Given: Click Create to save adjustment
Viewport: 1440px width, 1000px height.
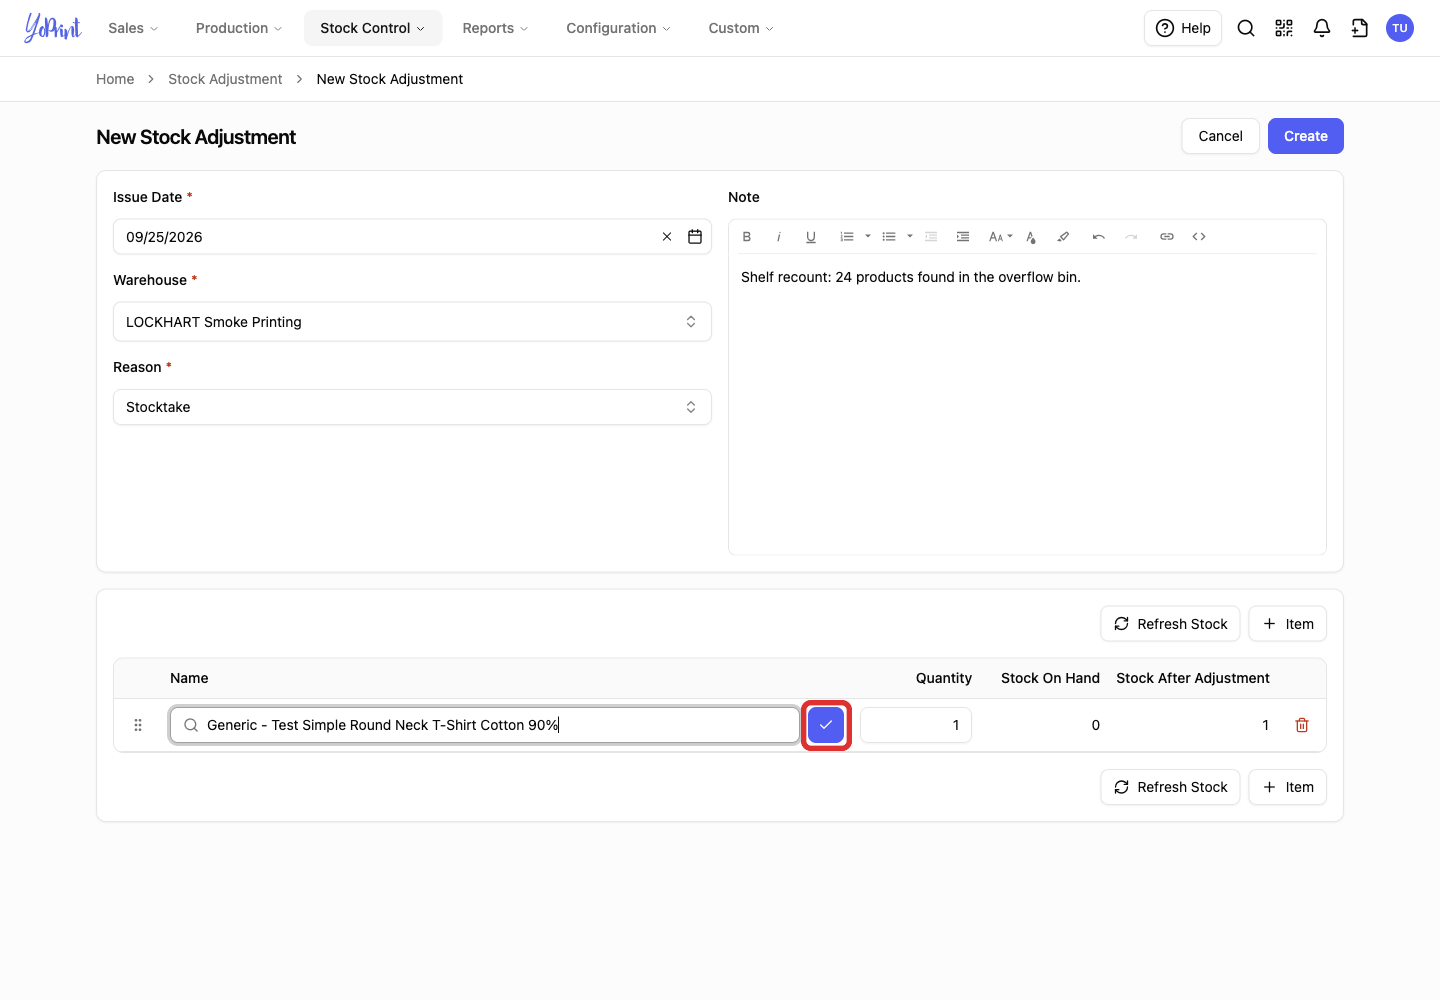Looking at the screenshot, I should coord(1306,136).
